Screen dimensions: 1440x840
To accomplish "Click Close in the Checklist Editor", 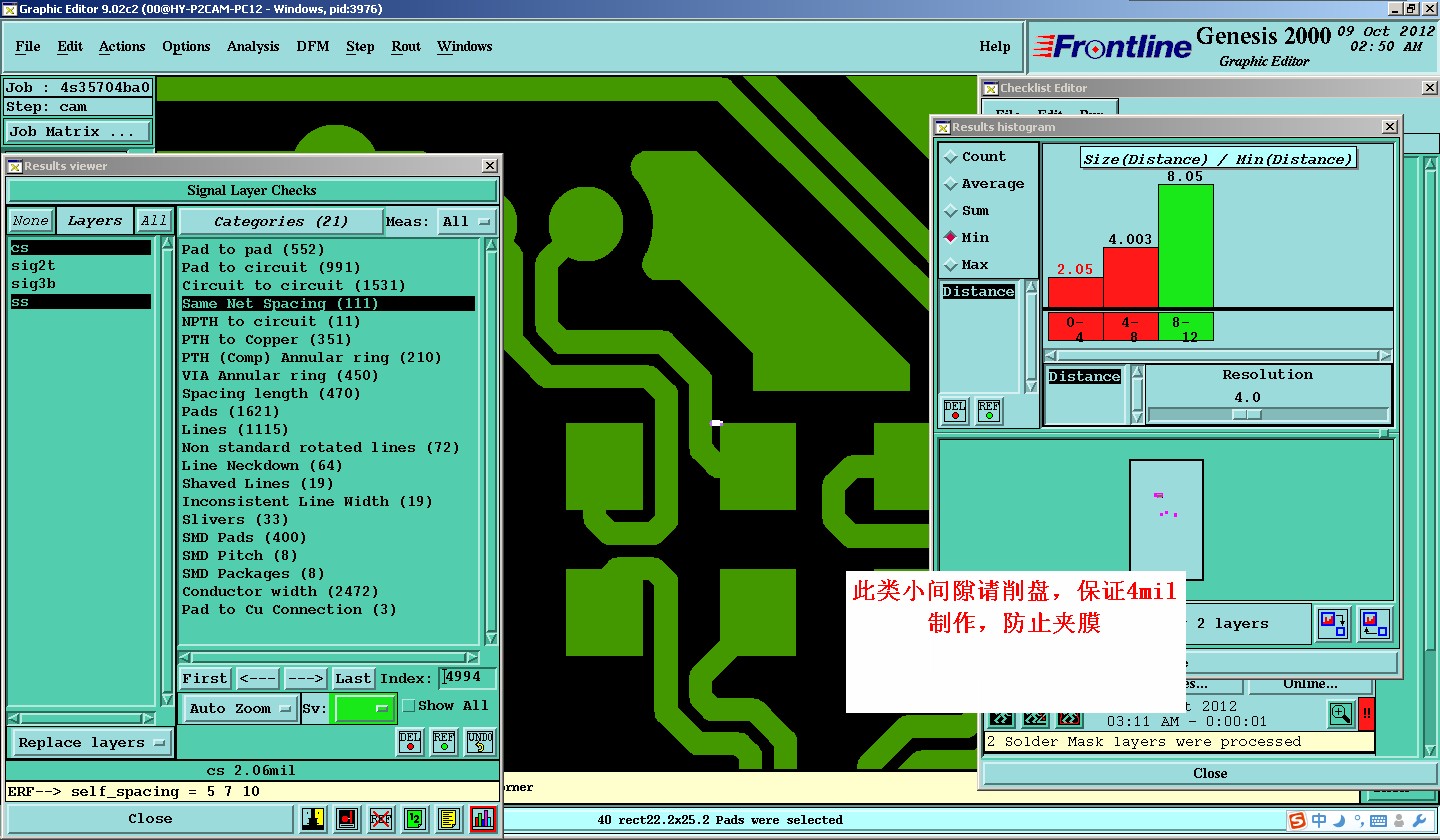I will [1210, 773].
